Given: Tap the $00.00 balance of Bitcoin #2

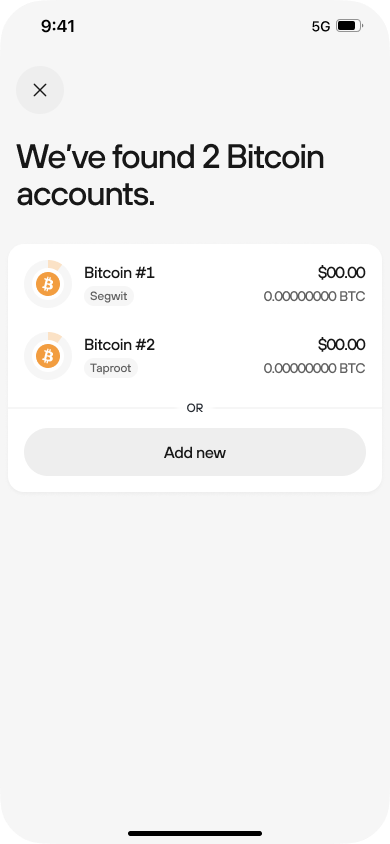Looking at the screenshot, I should click(x=342, y=344).
